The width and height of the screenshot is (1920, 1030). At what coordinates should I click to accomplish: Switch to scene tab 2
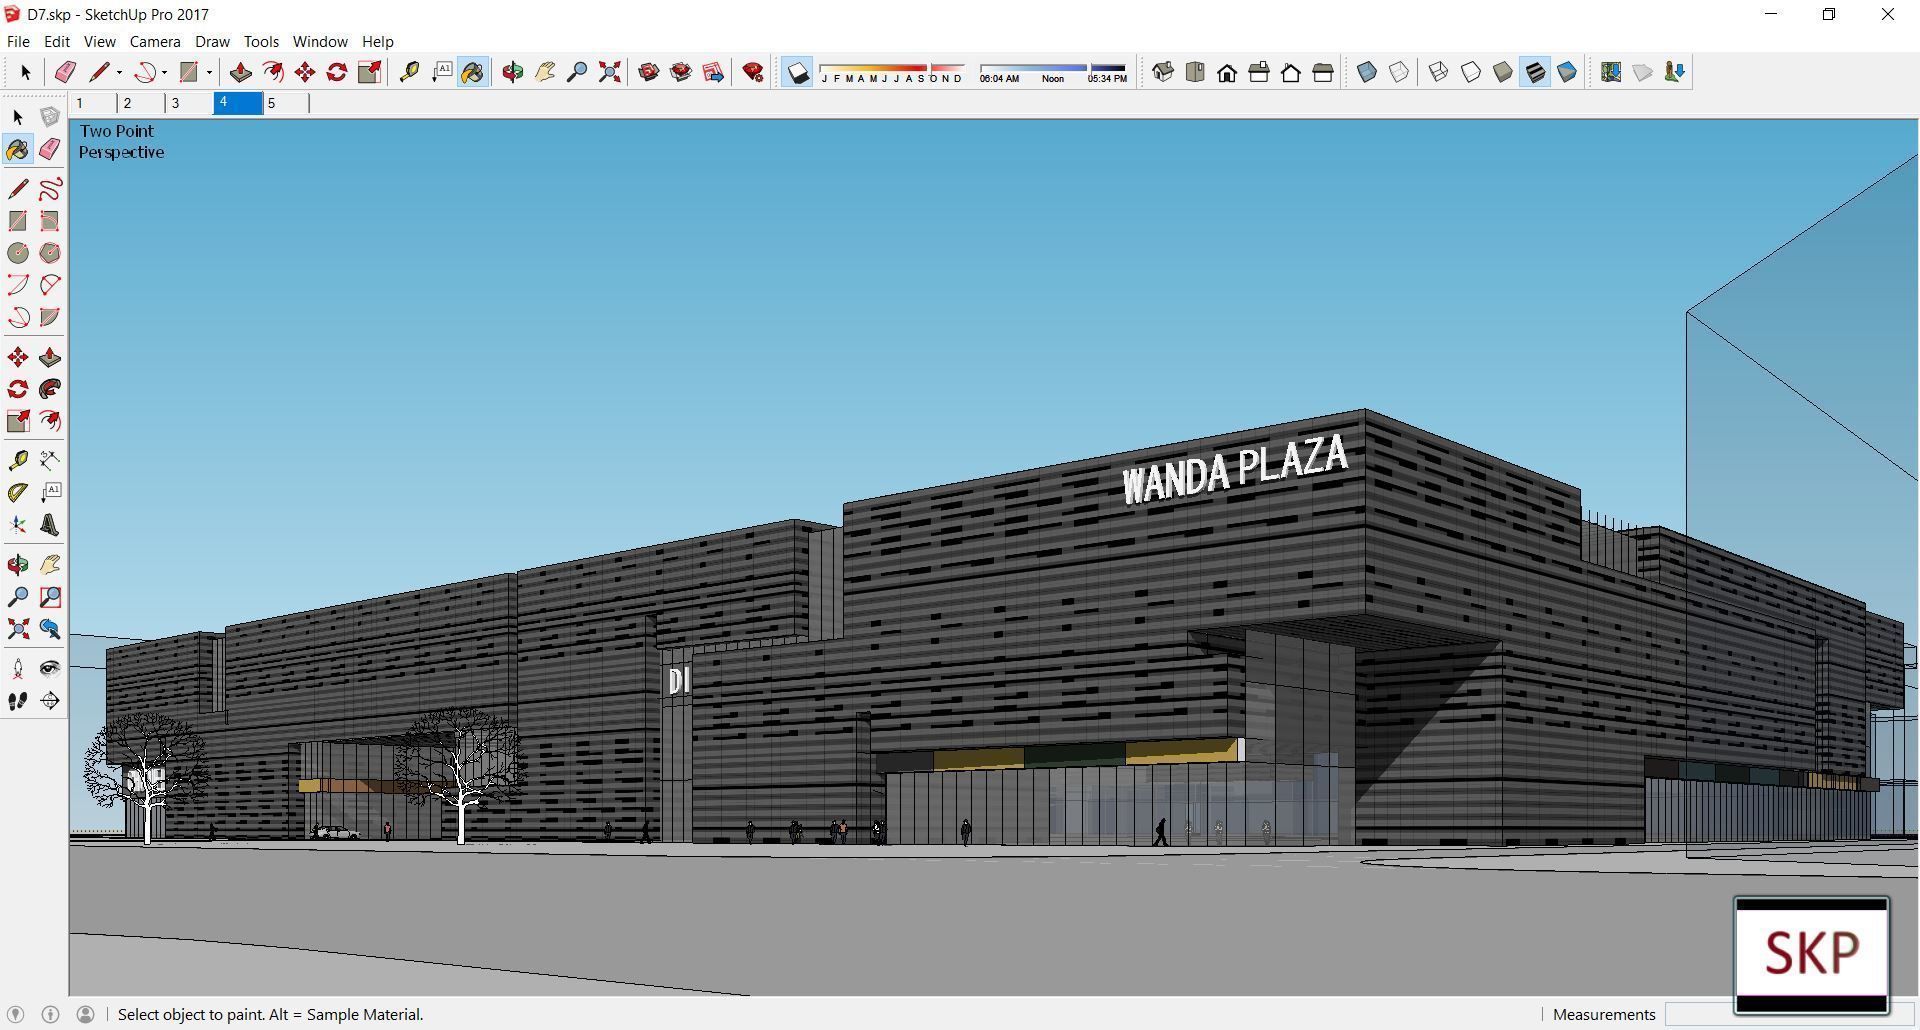click(140, 103)
